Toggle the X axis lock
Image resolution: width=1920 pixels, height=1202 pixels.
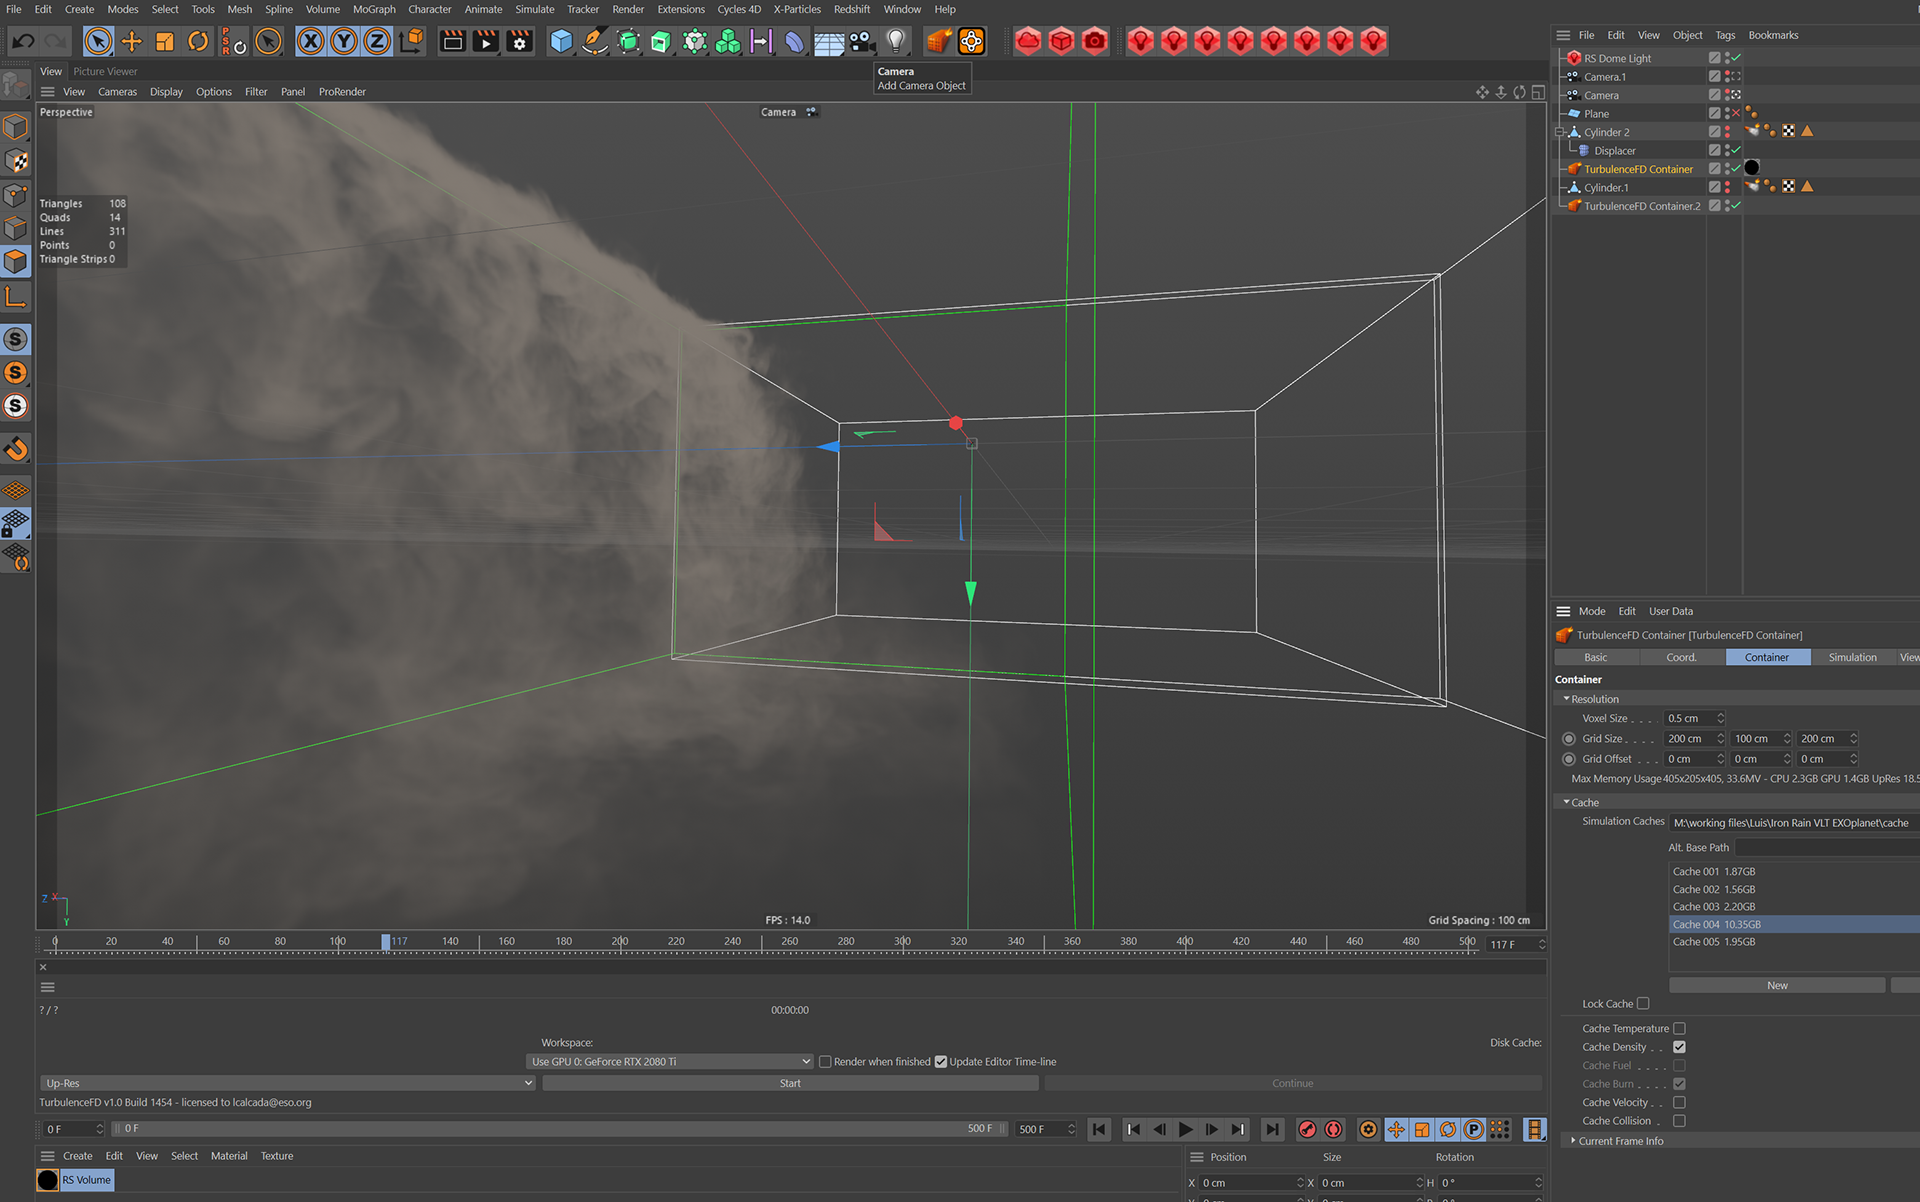point(311,41)
